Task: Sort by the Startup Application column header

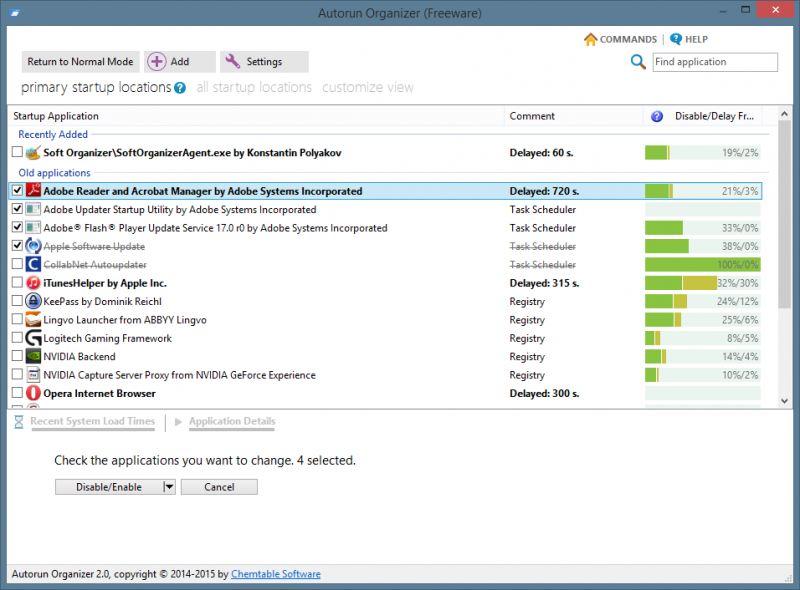Action: (256, 116)
